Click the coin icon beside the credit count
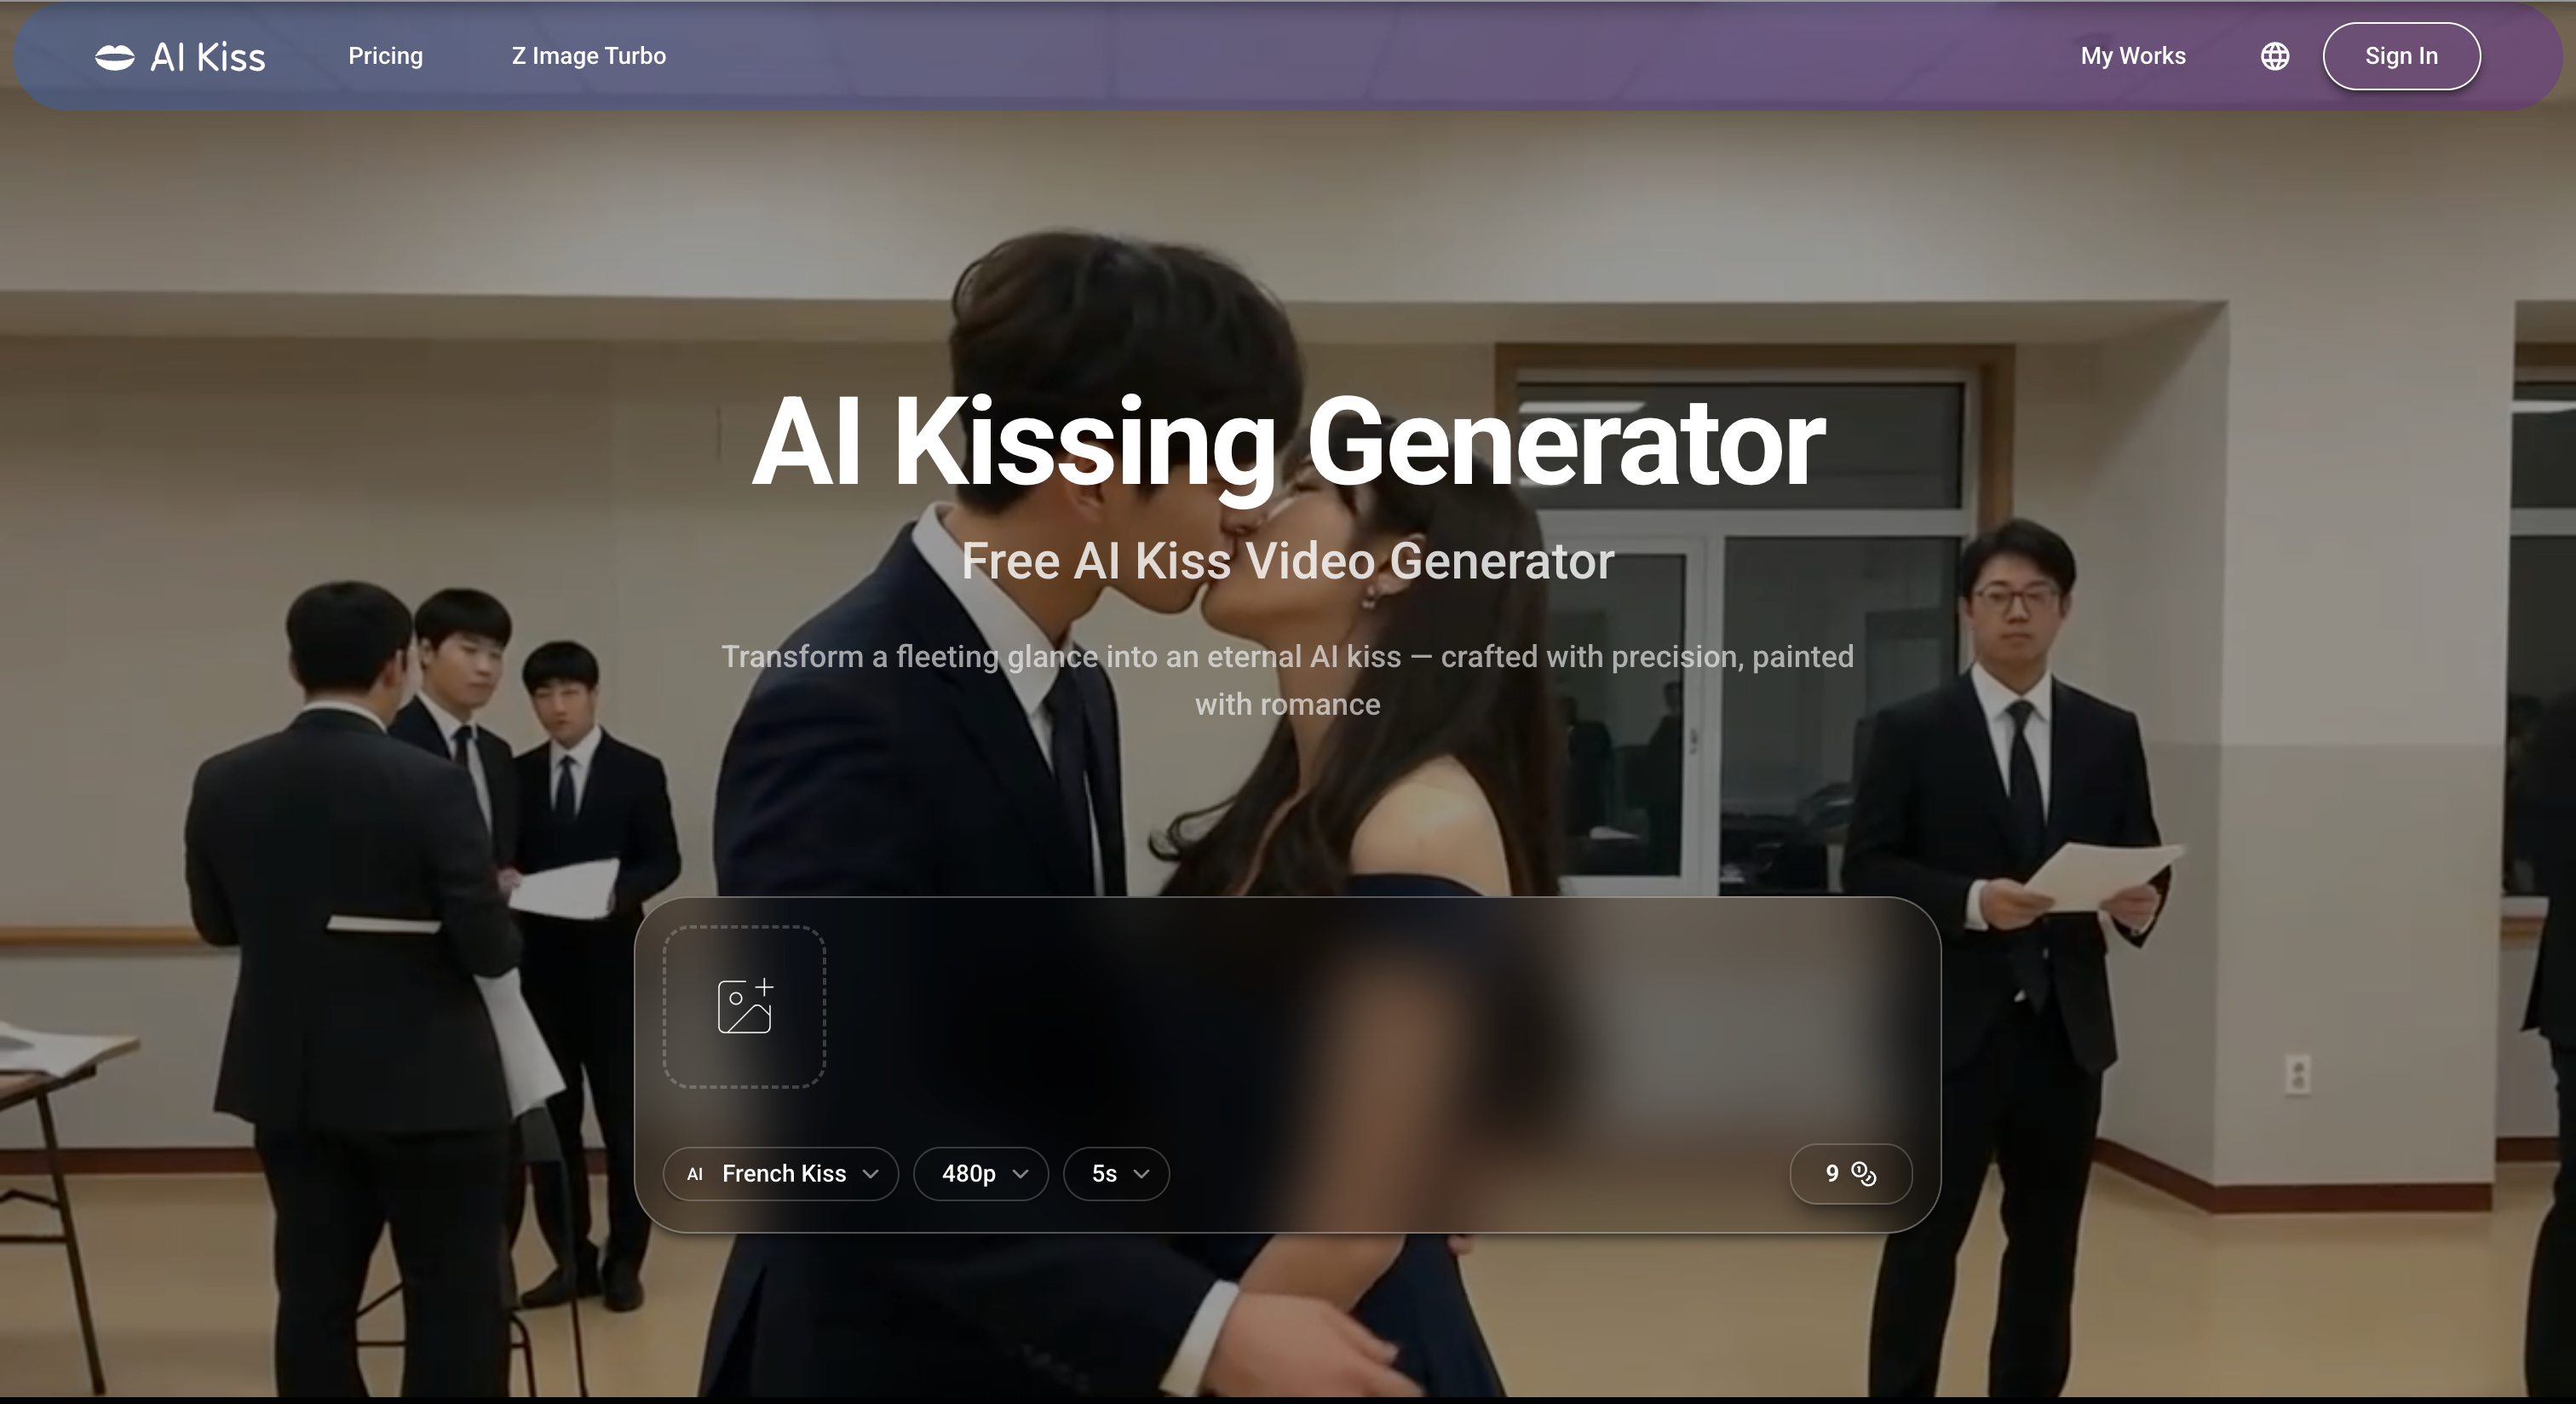 point(1862,1174)
